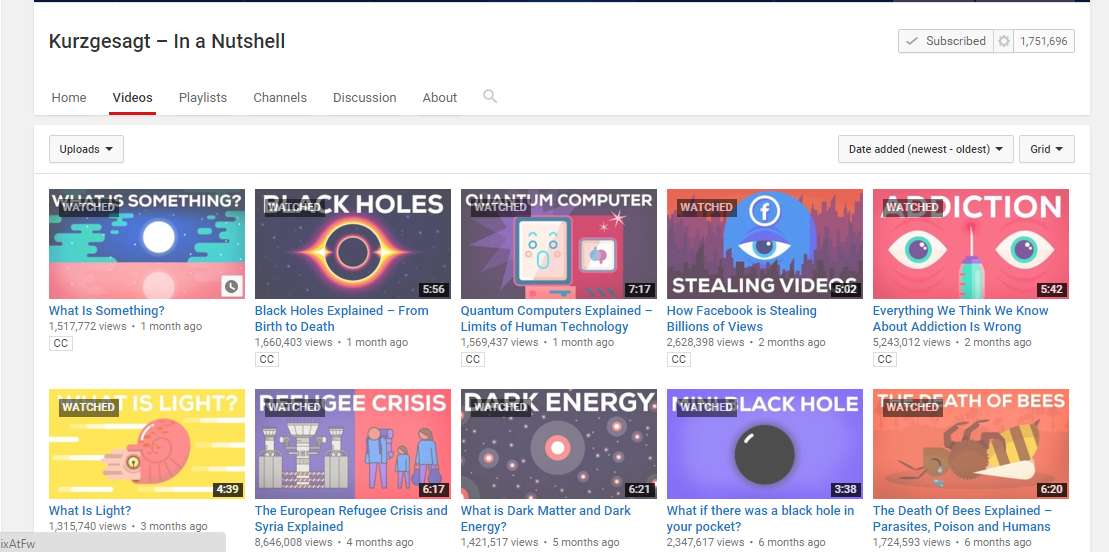Open Everything We Think About Addiction link

tap(960, 318)
